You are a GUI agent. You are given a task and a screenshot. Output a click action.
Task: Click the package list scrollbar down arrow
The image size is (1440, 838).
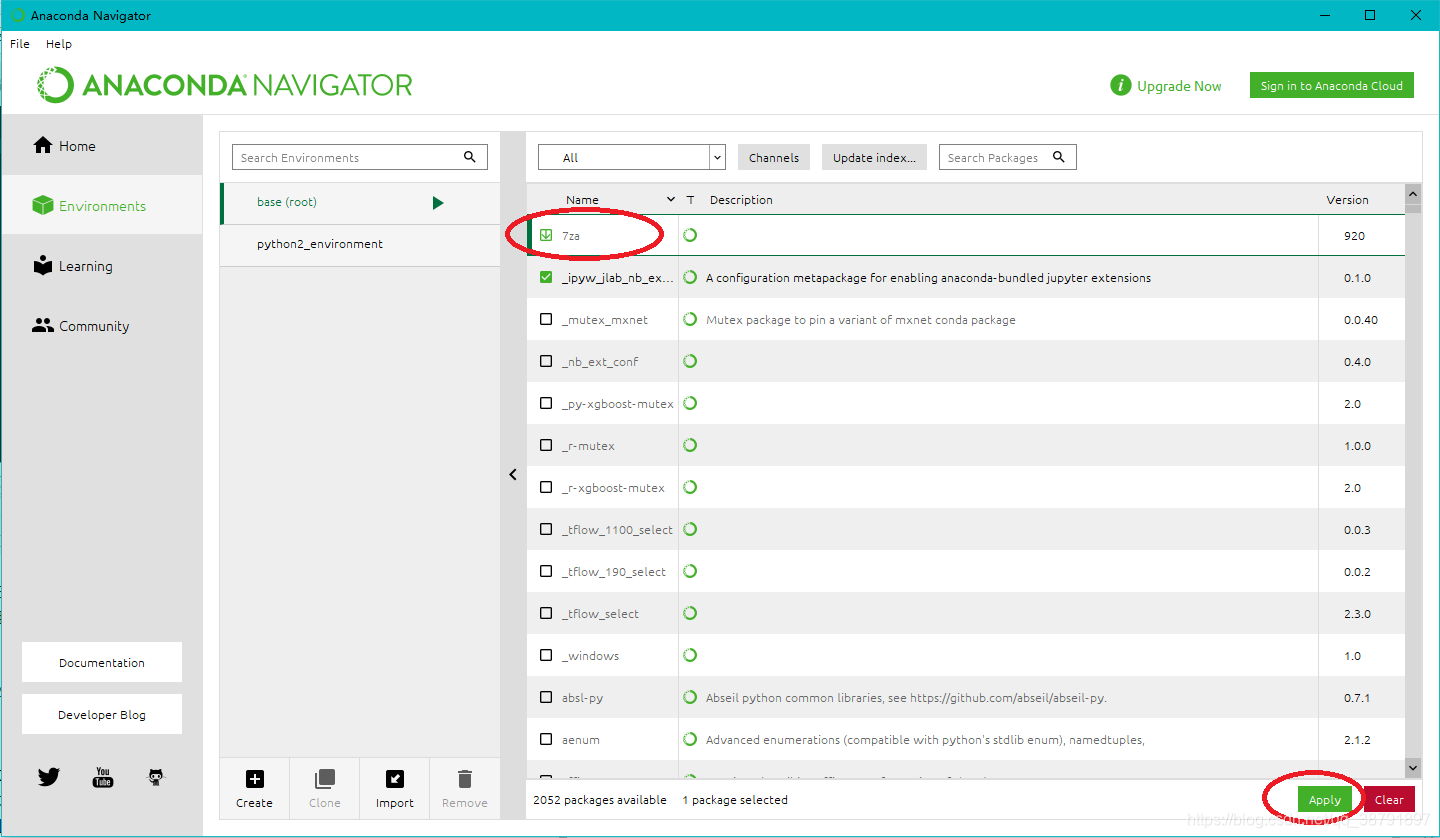[x=1413, y=768]
